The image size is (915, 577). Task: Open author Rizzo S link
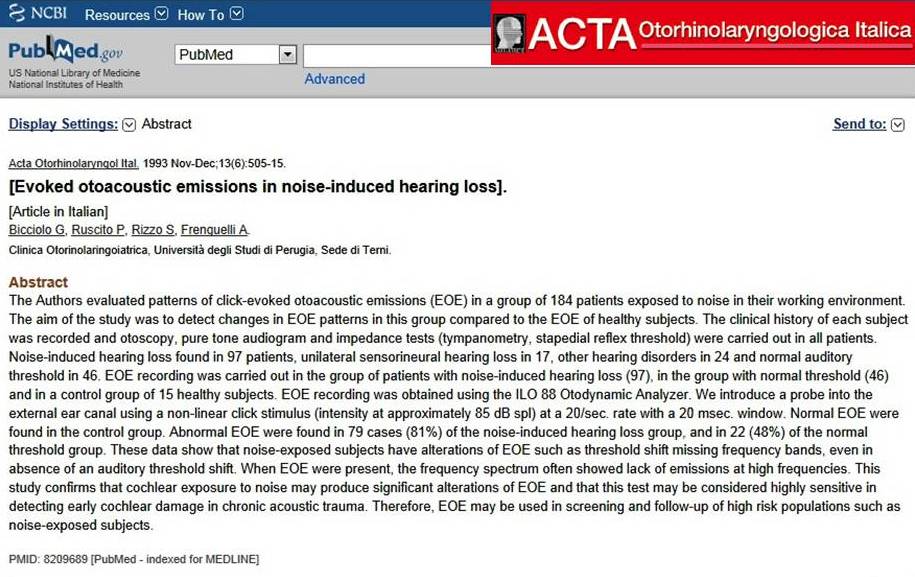153,230
